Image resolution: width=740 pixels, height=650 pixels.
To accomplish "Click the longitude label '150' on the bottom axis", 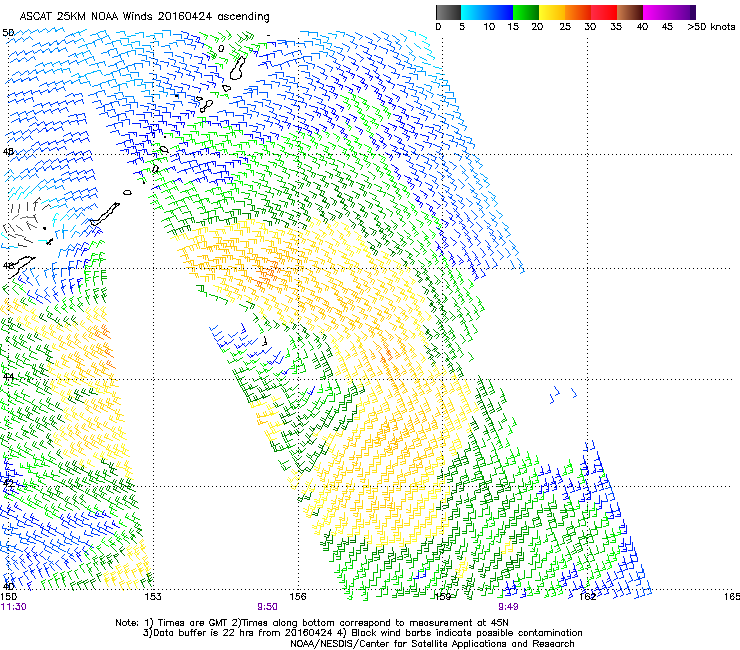I will (x=9, y=597).
